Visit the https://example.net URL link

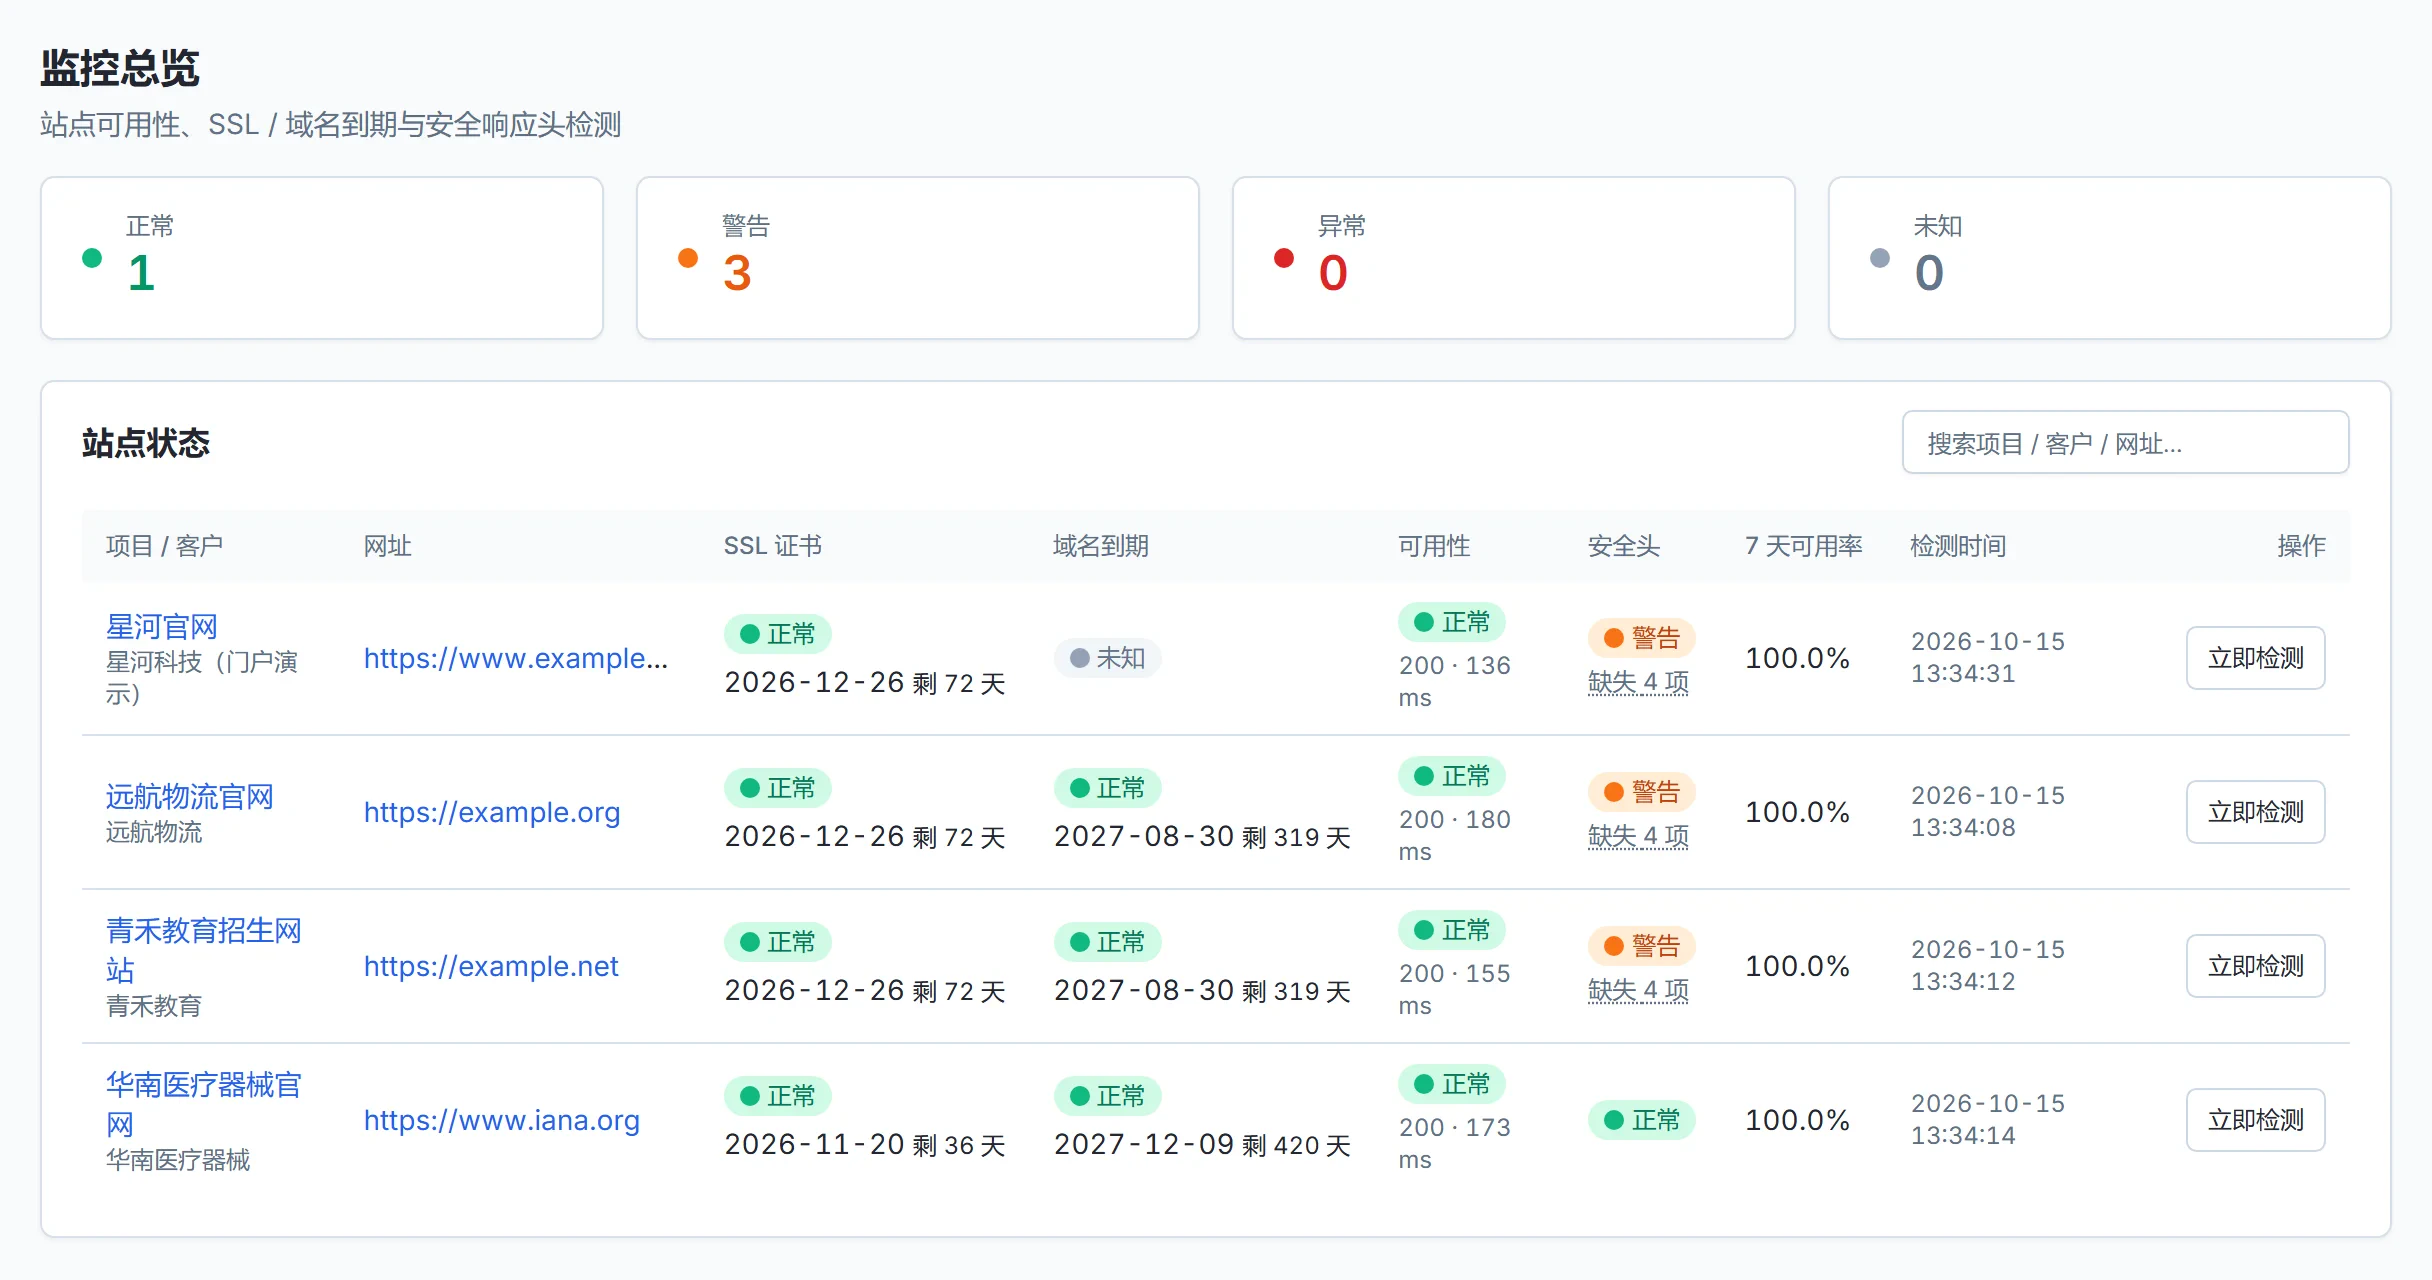(491, 966)
